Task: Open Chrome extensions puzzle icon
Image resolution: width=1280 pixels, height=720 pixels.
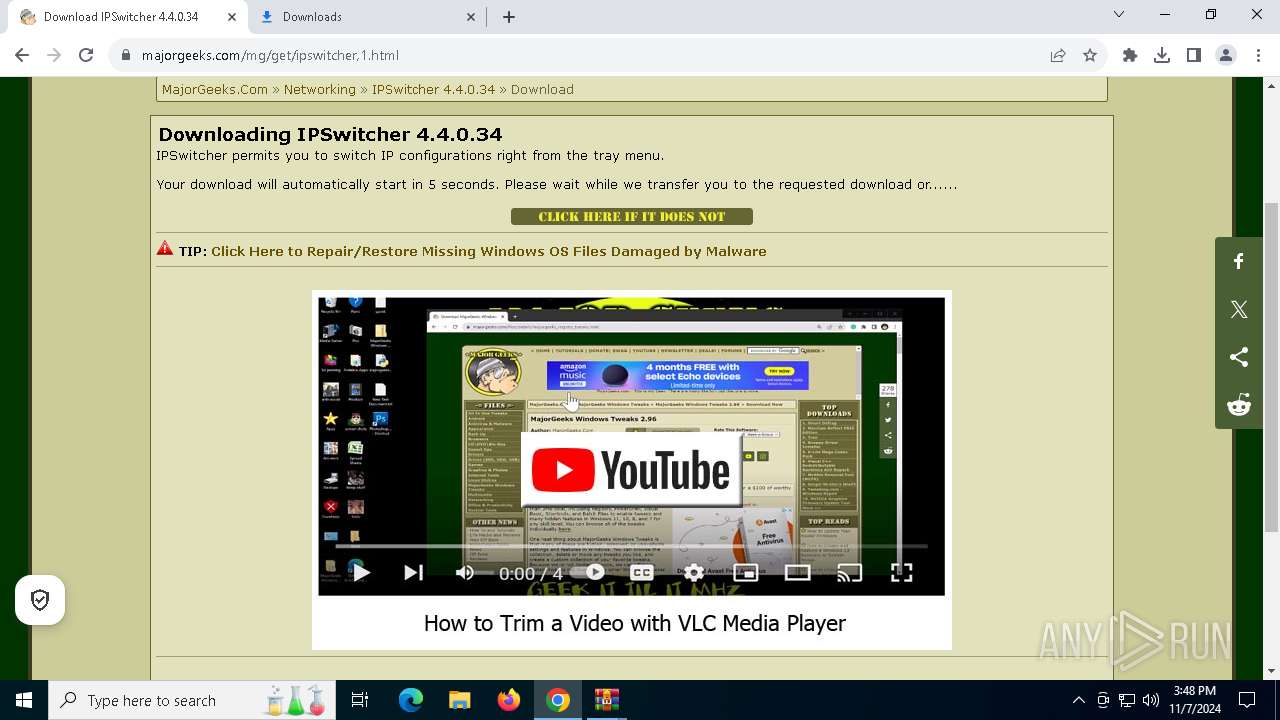Action: 1130,55
